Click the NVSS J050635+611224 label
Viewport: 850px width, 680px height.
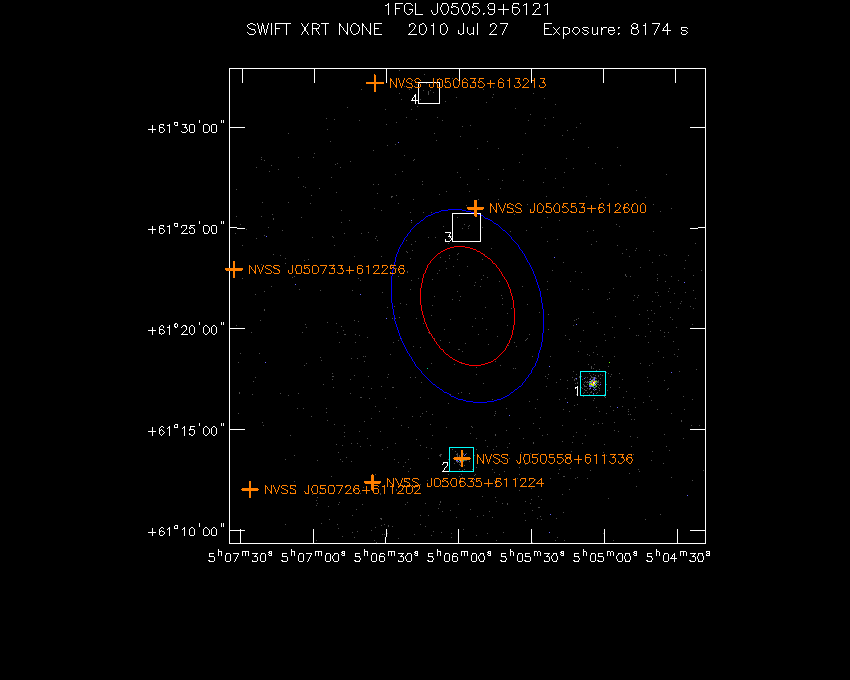465,482
